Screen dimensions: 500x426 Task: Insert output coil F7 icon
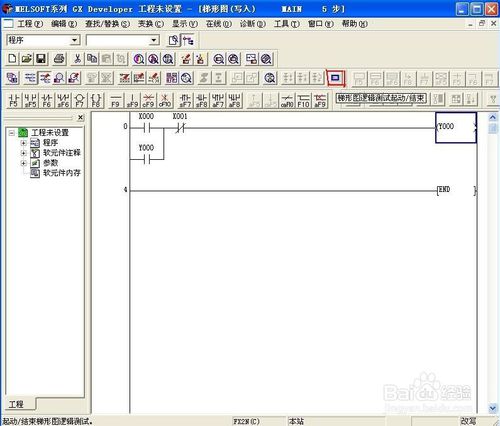point(79,100)
